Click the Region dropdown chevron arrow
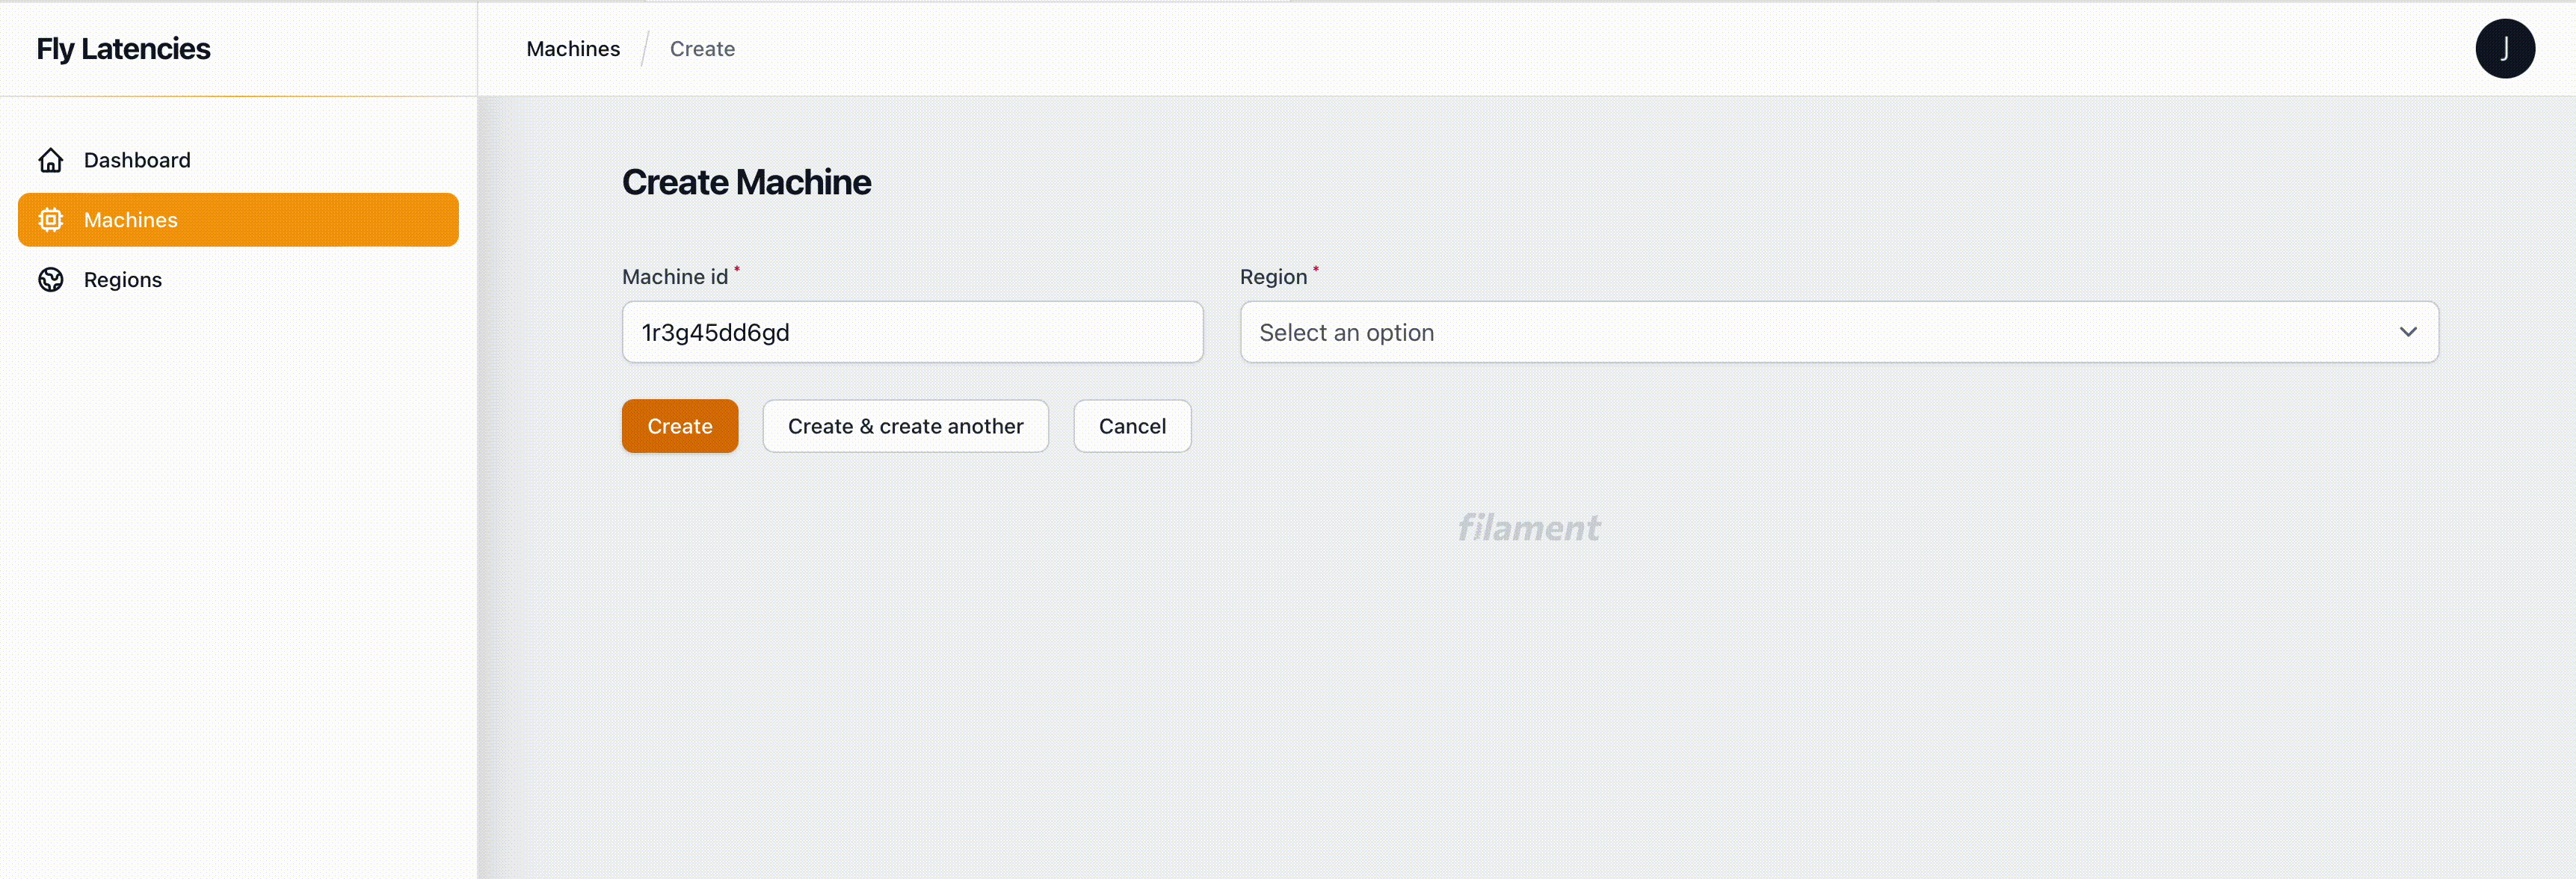The width and height of the screenshot is (2576, 879). pos(2407,332)
